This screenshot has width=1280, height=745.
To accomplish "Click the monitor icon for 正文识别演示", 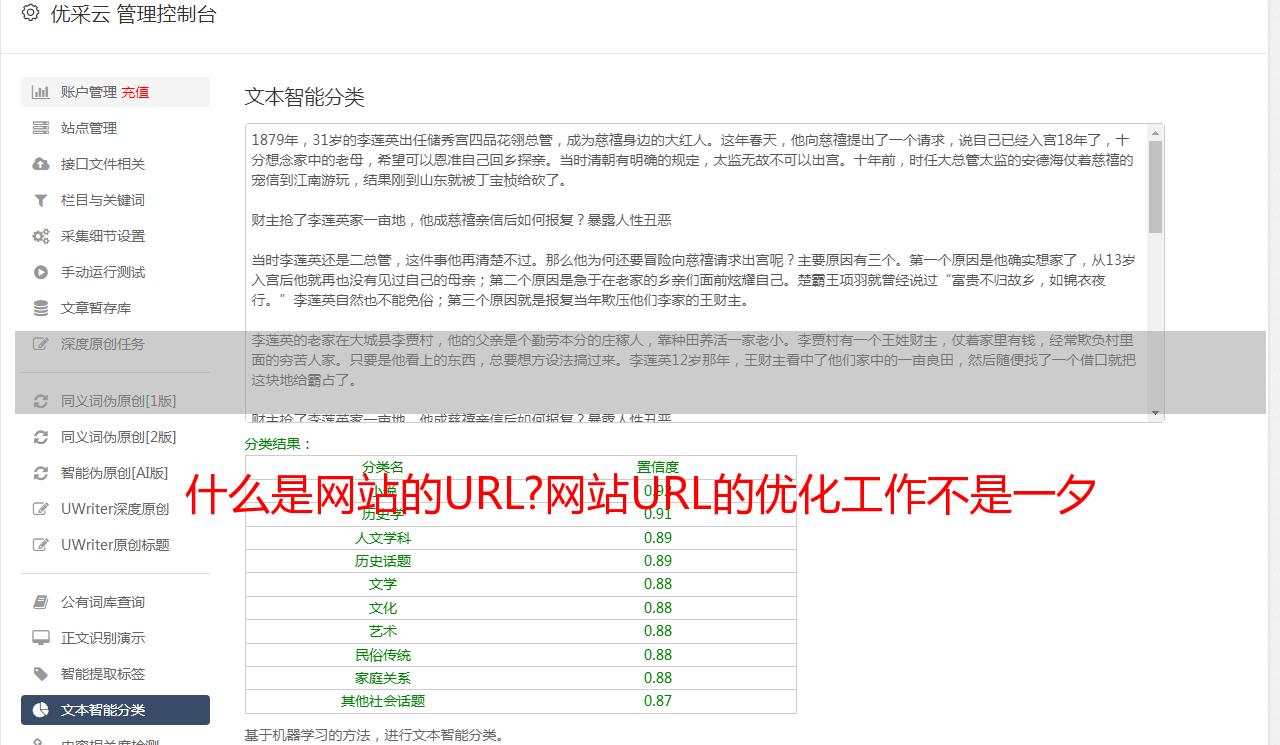I will coord(41,638).
